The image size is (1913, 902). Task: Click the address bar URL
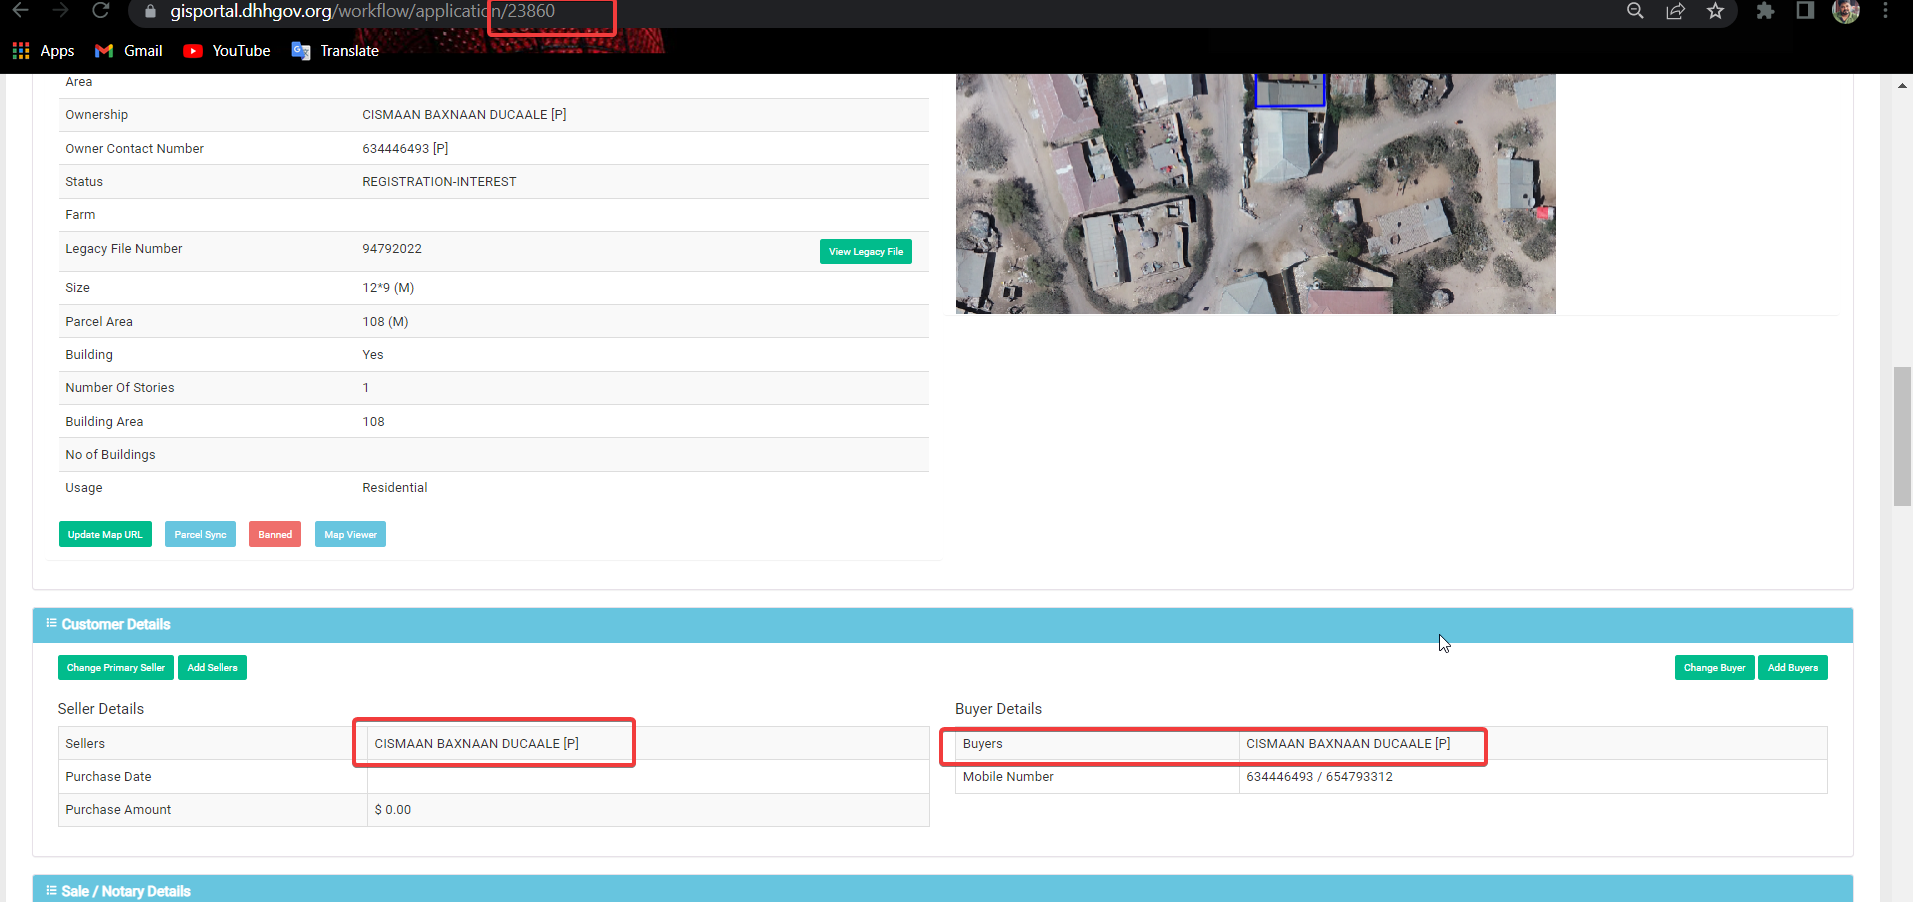[x=362, y=11]
